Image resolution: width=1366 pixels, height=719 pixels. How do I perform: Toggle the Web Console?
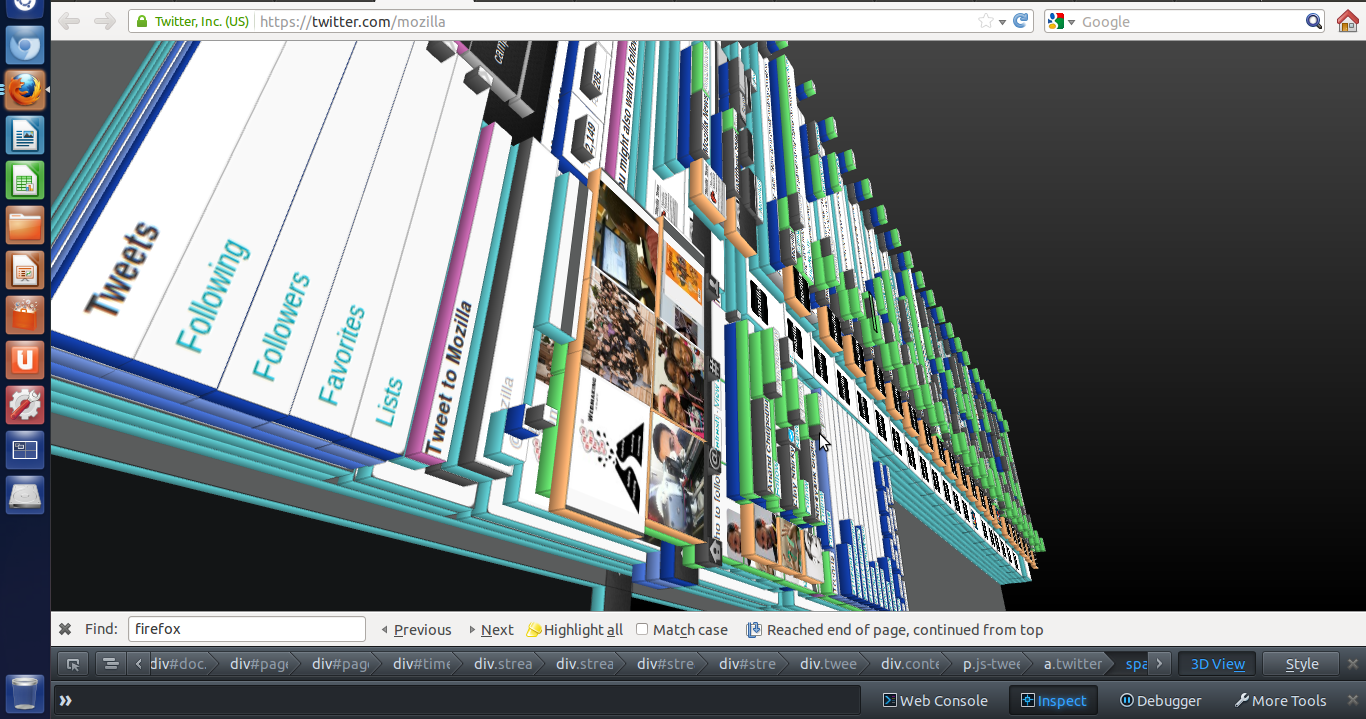(934, 701)
